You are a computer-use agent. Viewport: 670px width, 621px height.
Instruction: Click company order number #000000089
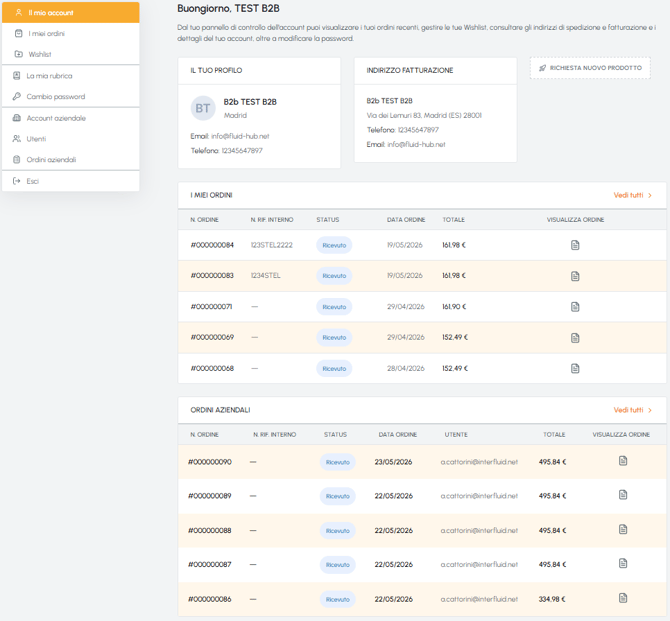(209, 496)
